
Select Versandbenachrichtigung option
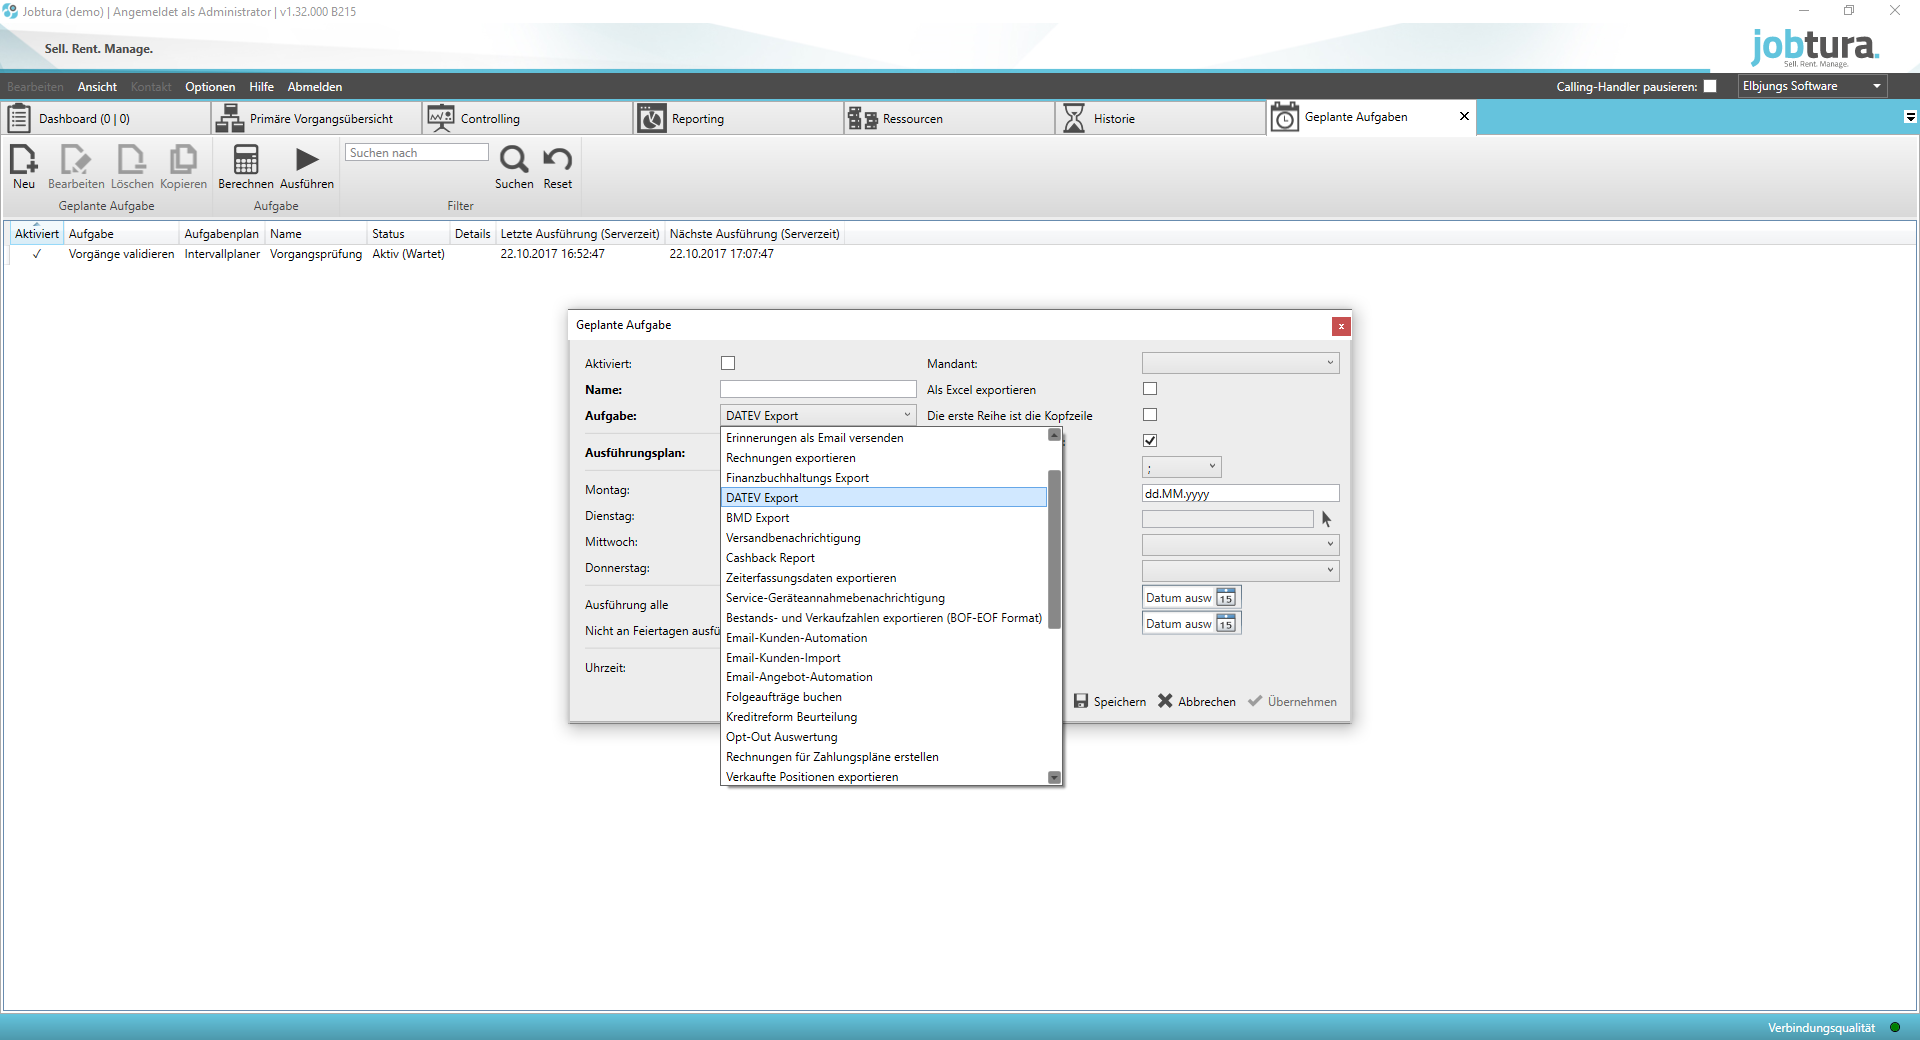coord(884,538)
